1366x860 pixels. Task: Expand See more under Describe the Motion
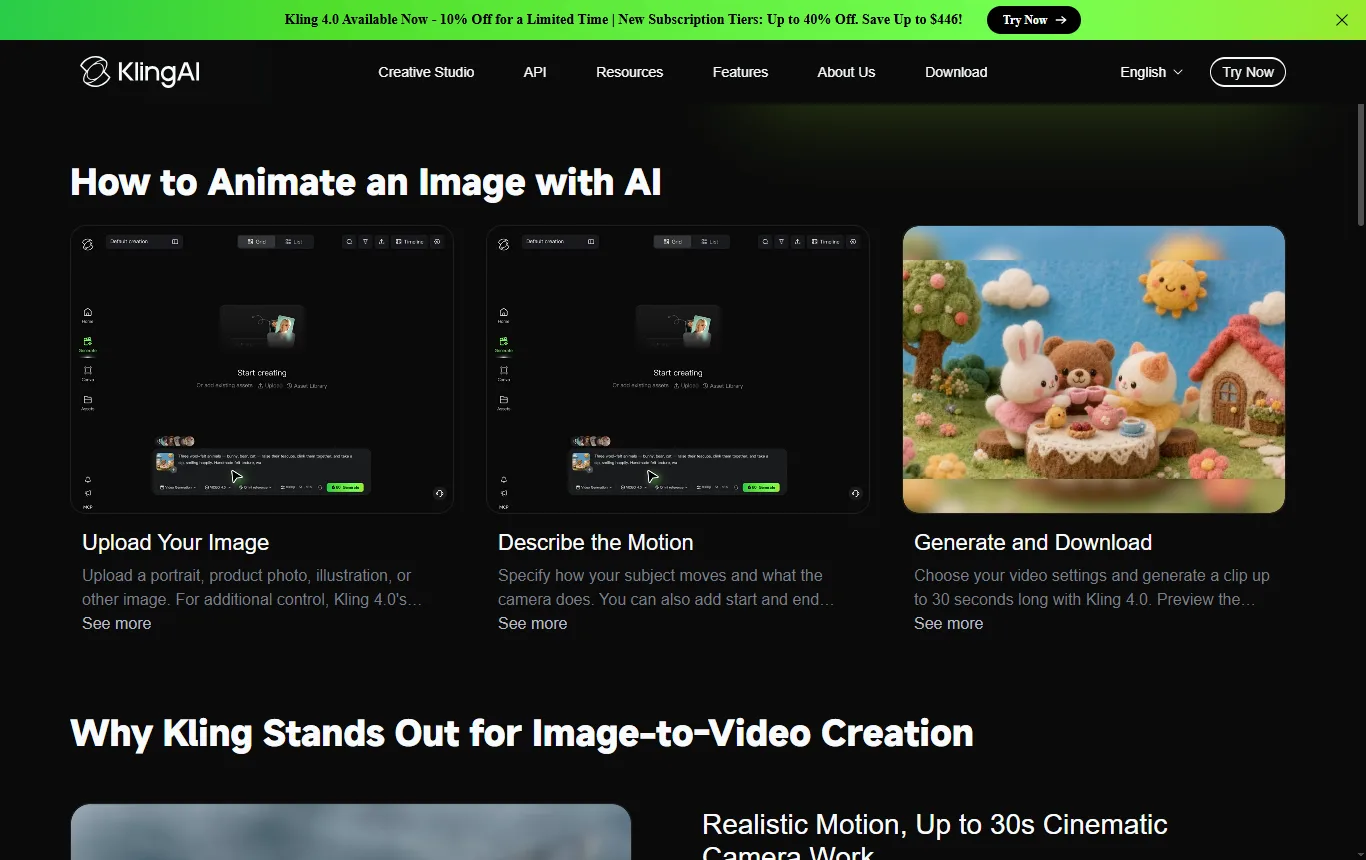tap(533, 623)
